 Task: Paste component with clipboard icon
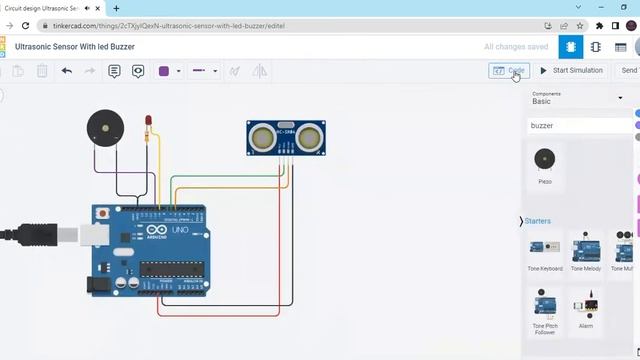coord(18,71)
